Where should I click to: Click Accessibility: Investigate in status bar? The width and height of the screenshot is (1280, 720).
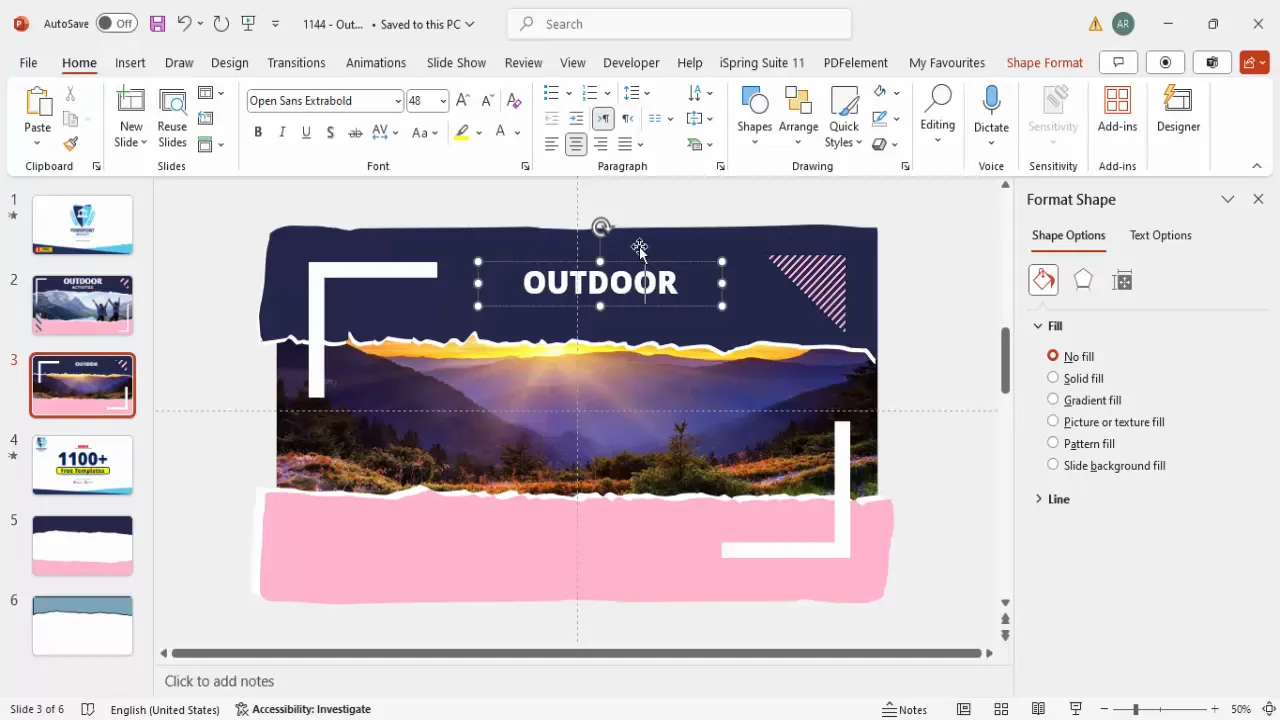coord(303,709)
